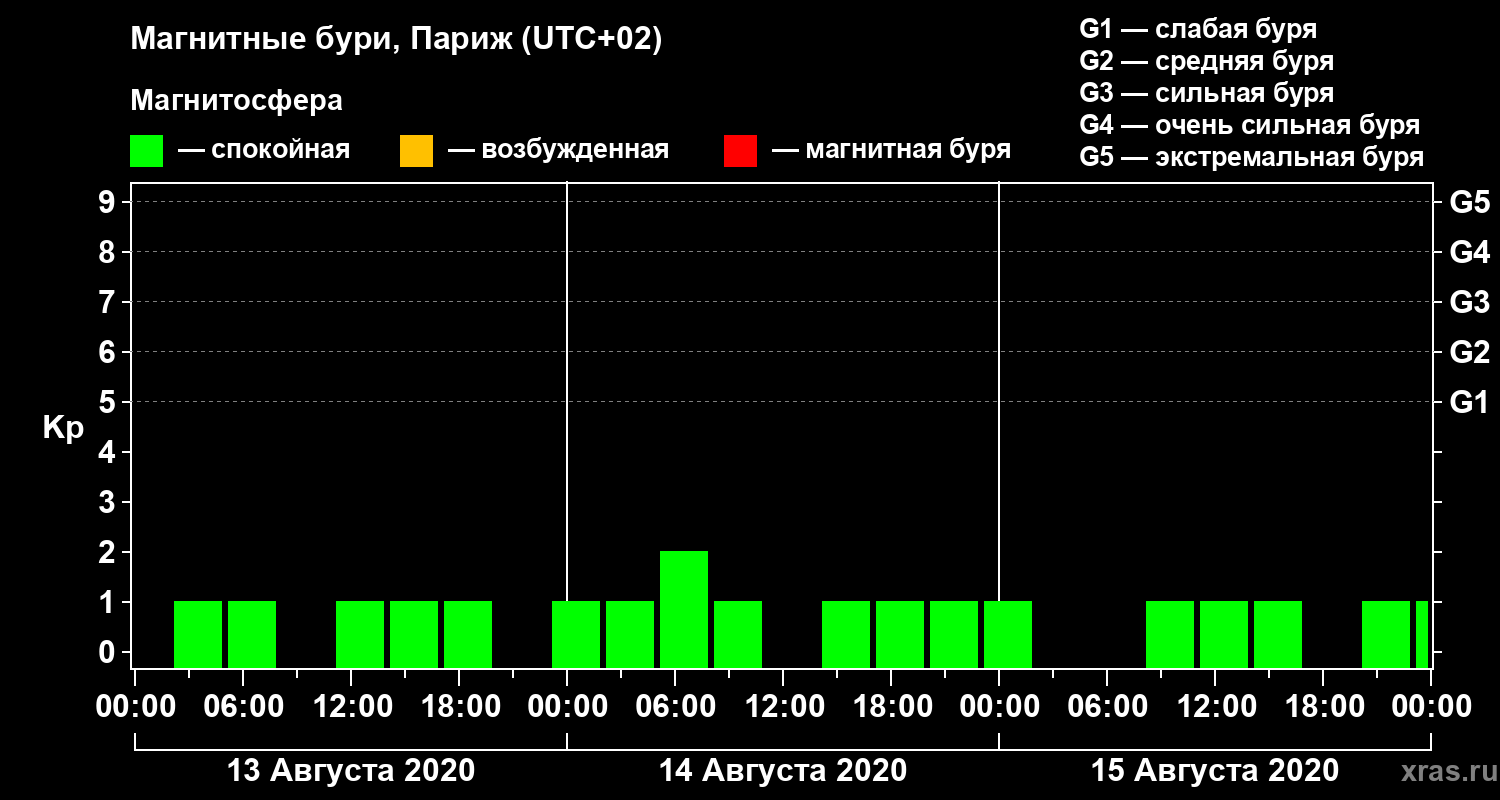
Task: Click the G3 label on right axis
Action: pos(1469,303)
